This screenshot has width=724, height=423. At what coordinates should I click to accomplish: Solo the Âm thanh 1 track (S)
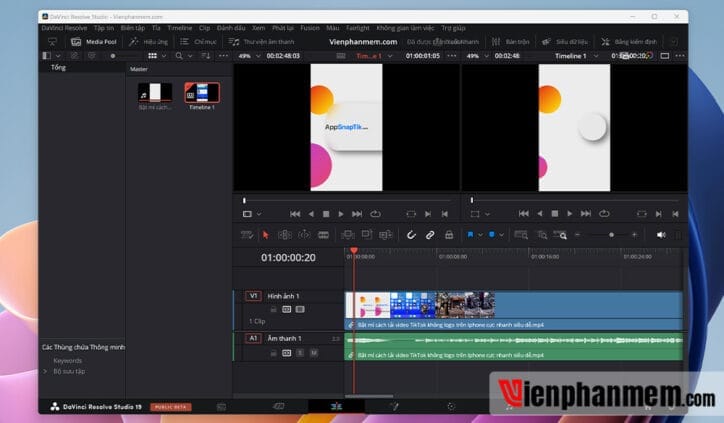[x=300, y=353]
